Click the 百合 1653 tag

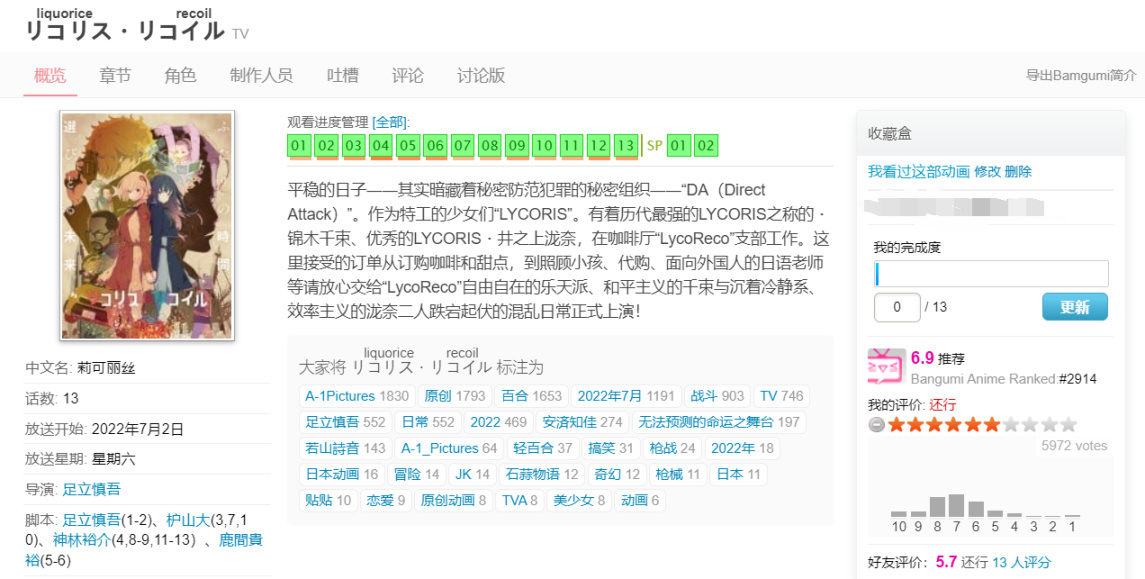531,396
